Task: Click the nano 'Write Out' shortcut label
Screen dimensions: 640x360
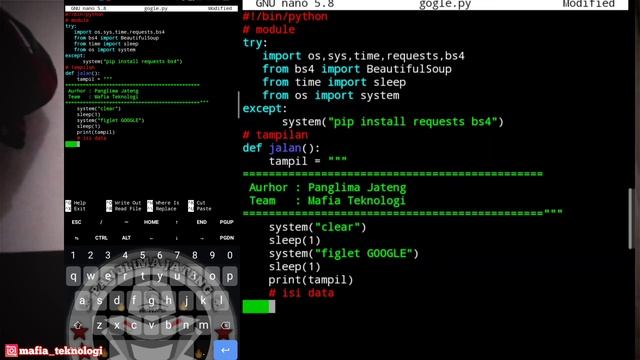Action: tap(127, 203)
